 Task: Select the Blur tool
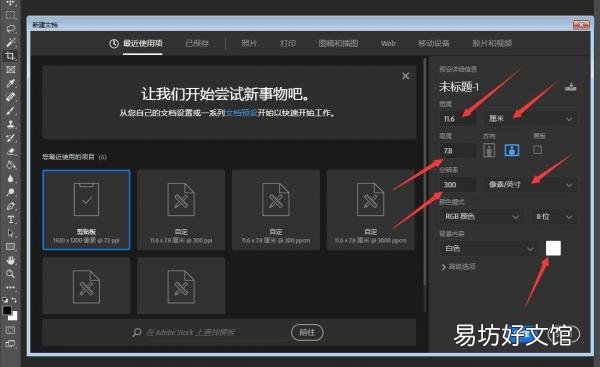click(x=10, y=179)
